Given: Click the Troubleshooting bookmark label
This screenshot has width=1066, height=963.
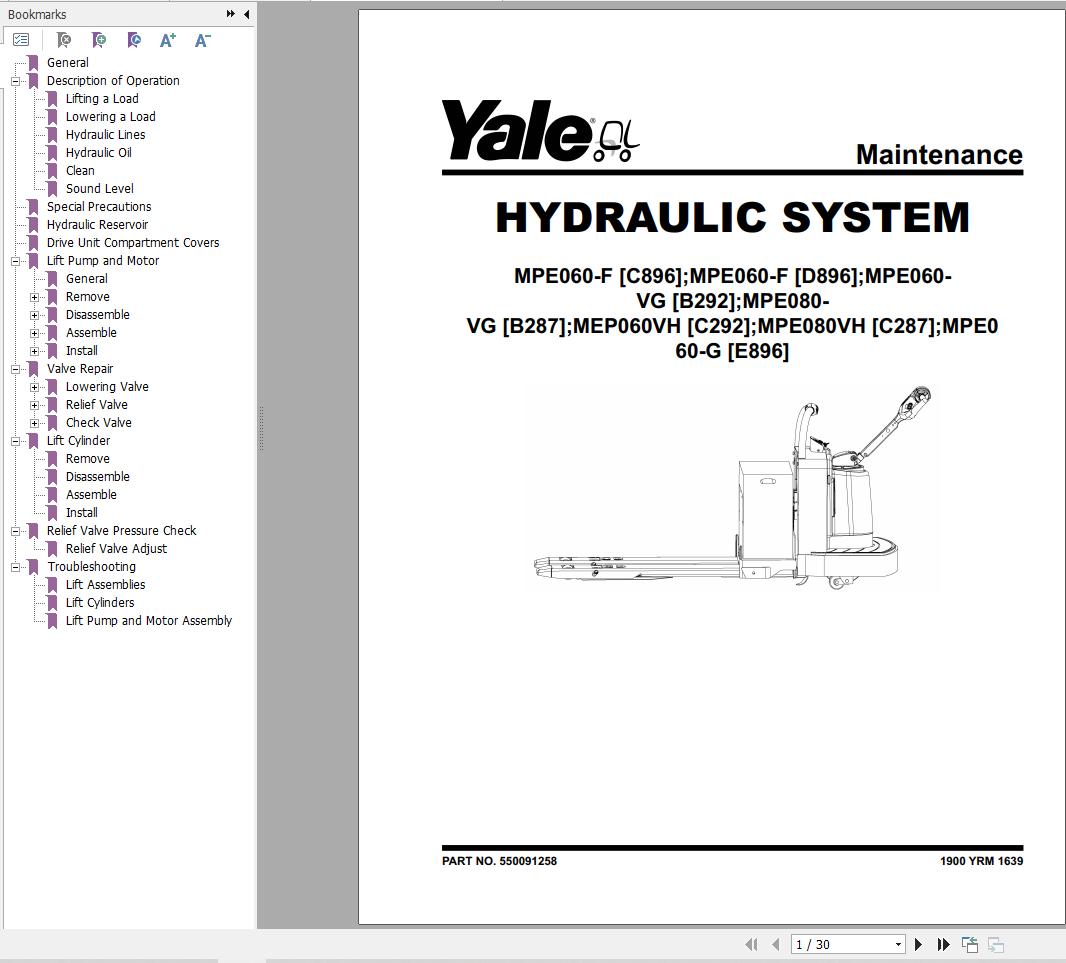Looking at the screenshot, I should 91,567.
